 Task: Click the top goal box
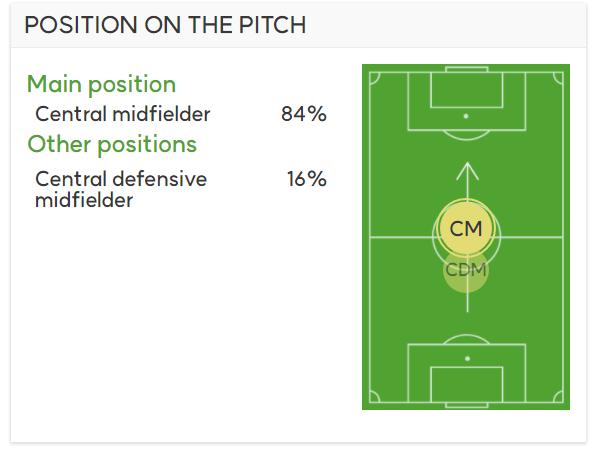point(467,90)
